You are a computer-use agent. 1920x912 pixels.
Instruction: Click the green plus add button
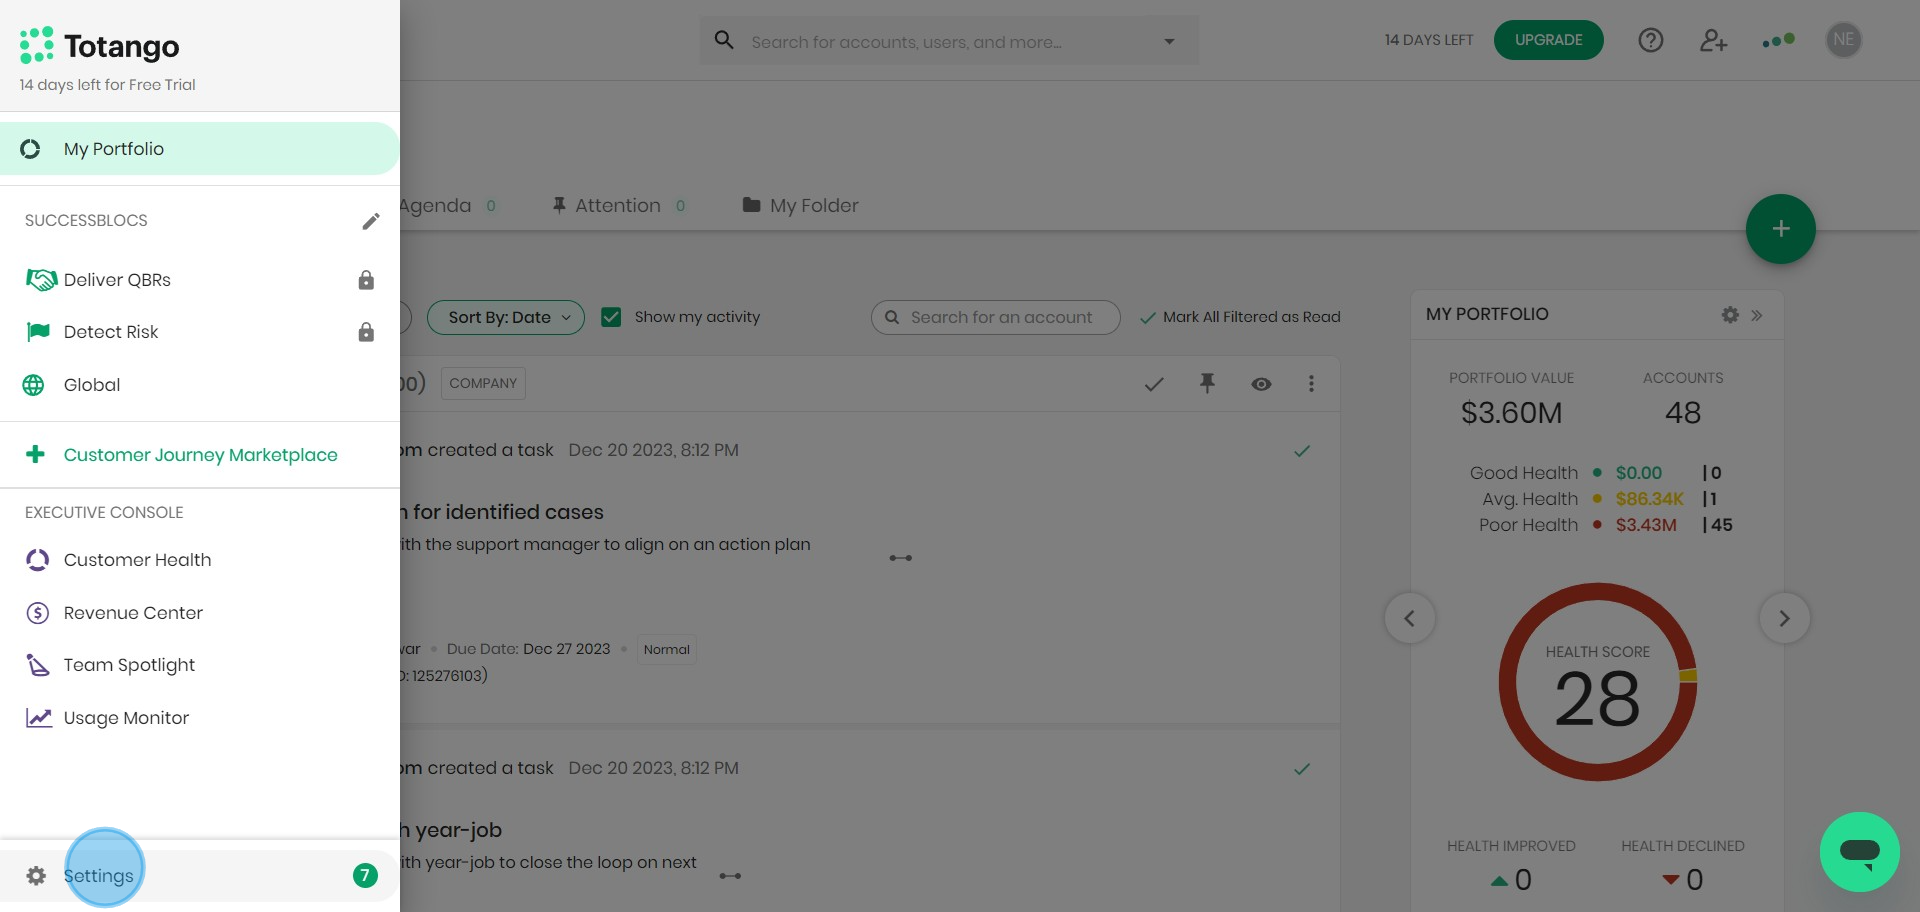pyautogui.click(x=1781, y=229)
